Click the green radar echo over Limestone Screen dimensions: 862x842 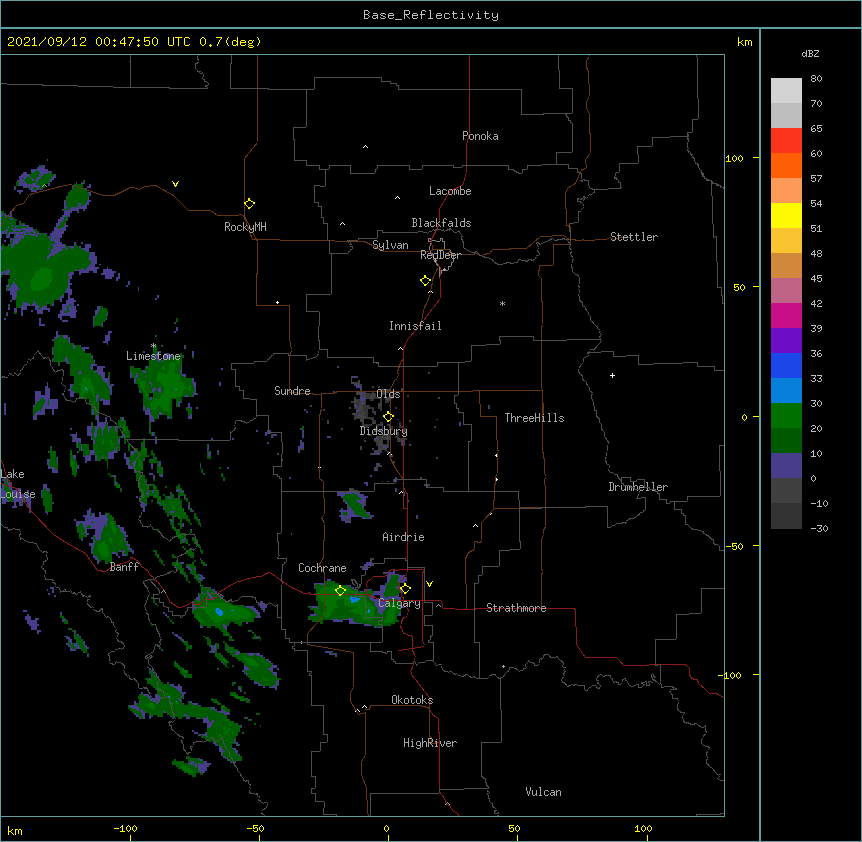pyautogui.click(x=164, y=385)
